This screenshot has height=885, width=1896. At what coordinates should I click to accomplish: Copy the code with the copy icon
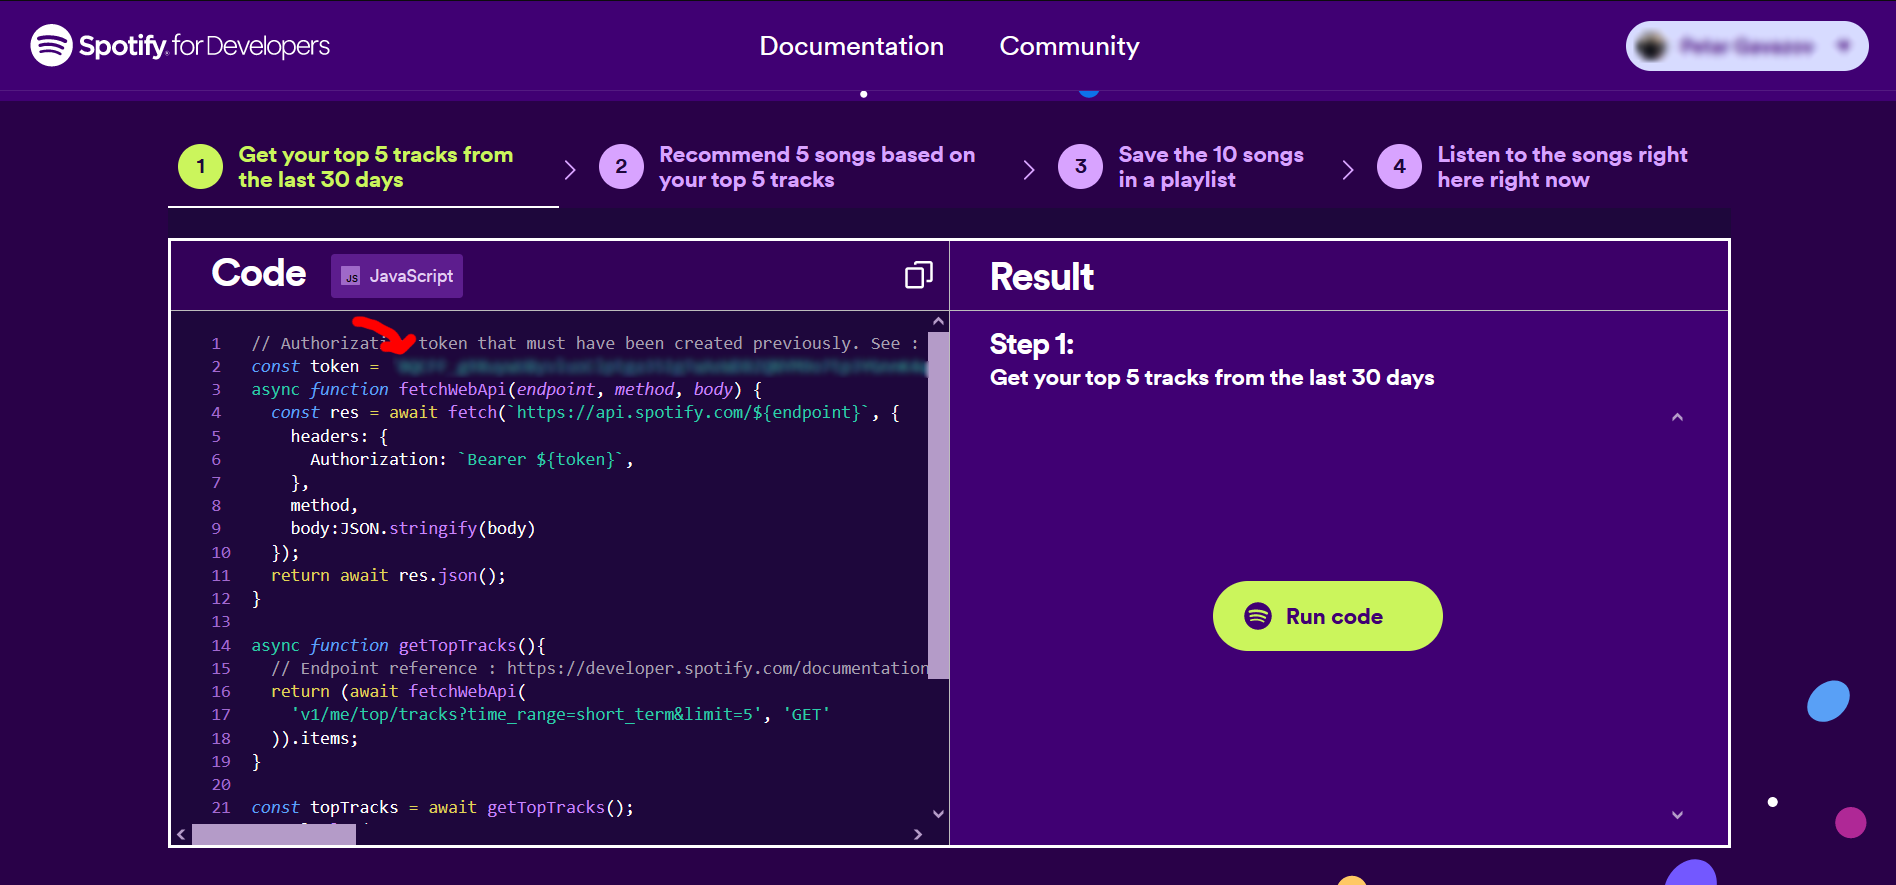coord(918,275)
